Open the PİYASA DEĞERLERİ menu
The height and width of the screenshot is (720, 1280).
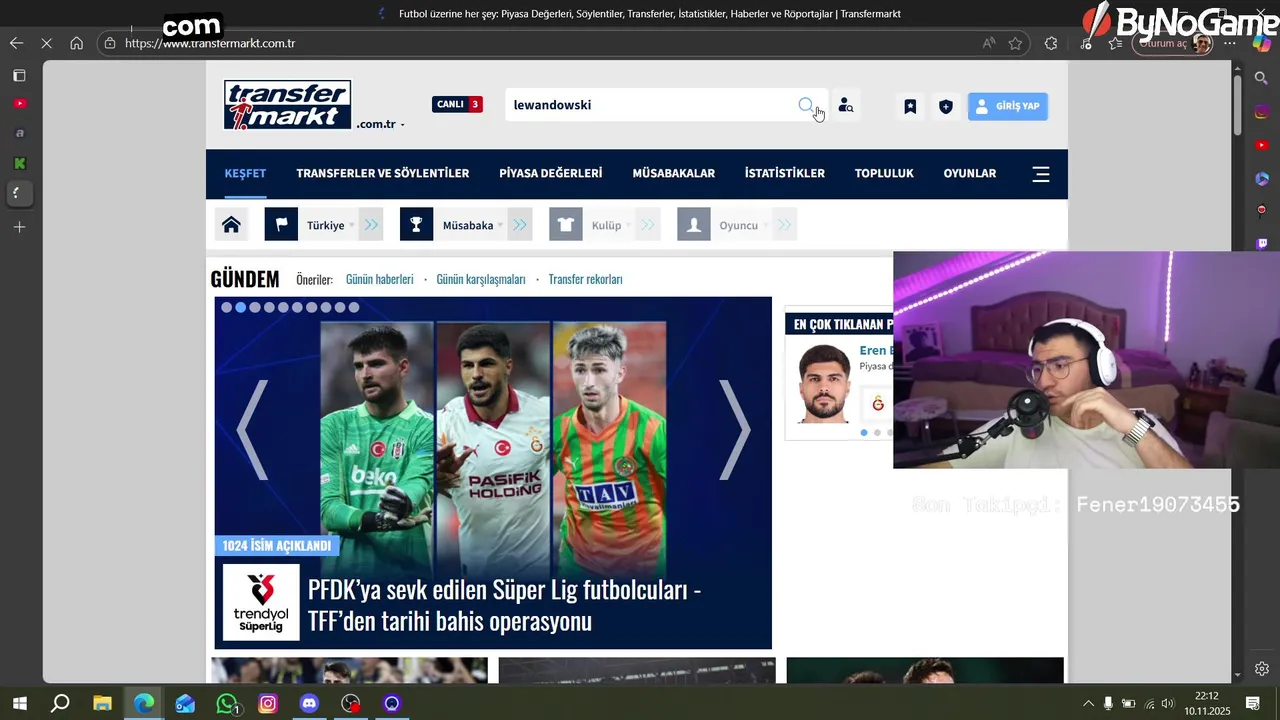click(x=551, y=173)
